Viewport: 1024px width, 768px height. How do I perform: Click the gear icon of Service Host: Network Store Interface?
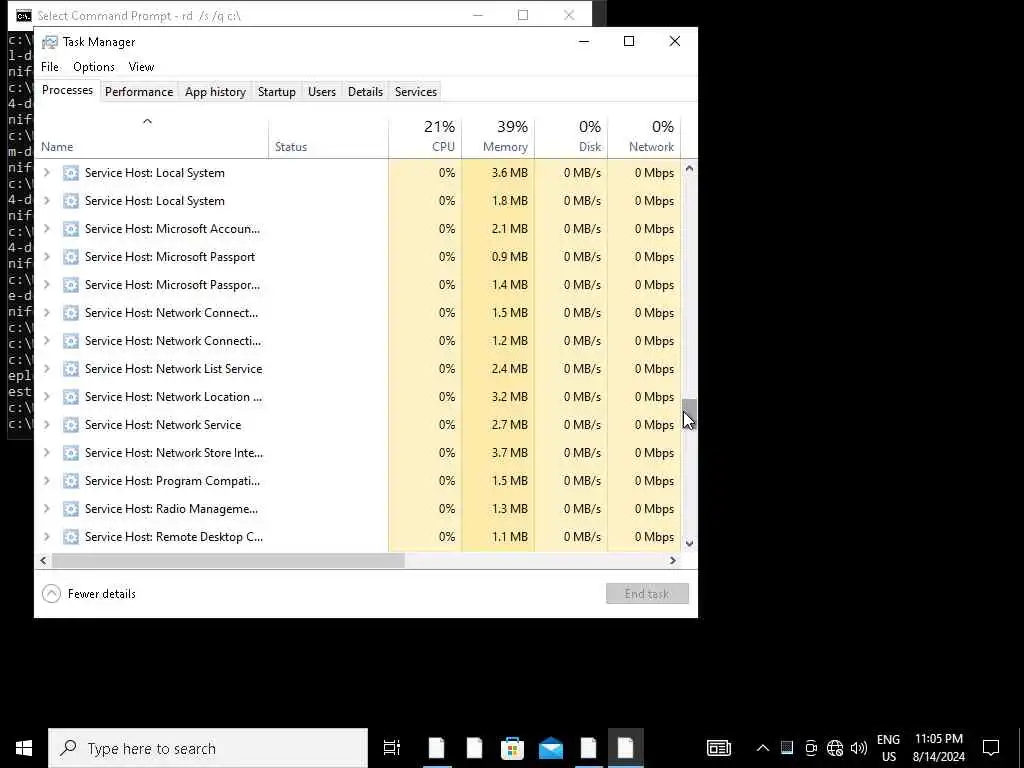(71, 453)
